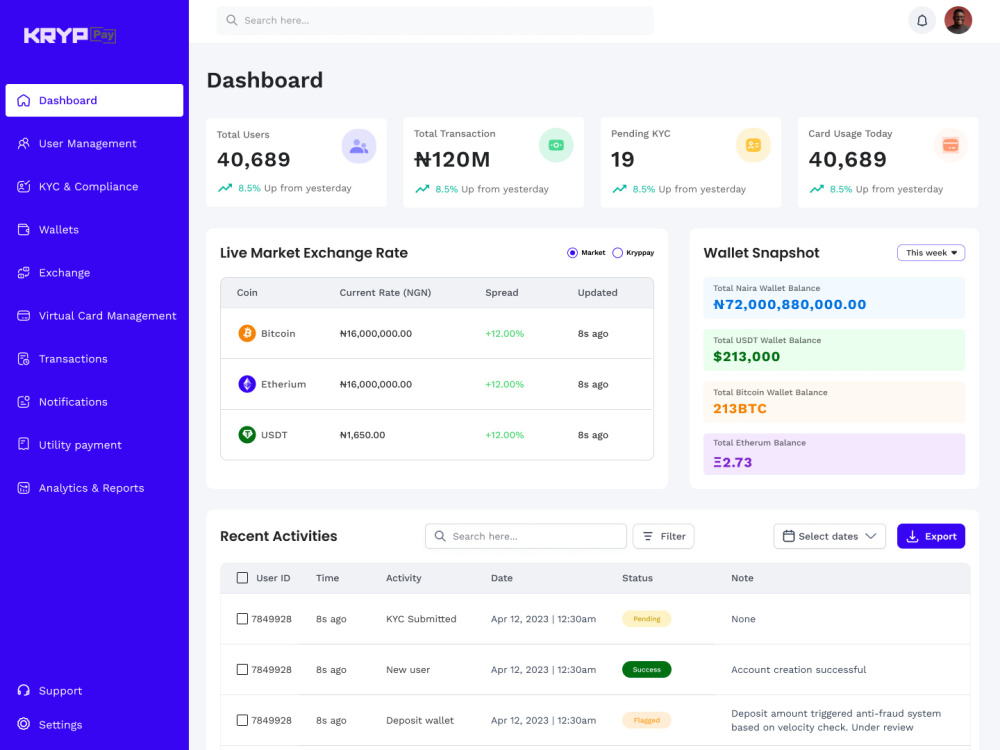Click the Pending KYC ID card icon
1000x750 pixels.
(753, 145)
